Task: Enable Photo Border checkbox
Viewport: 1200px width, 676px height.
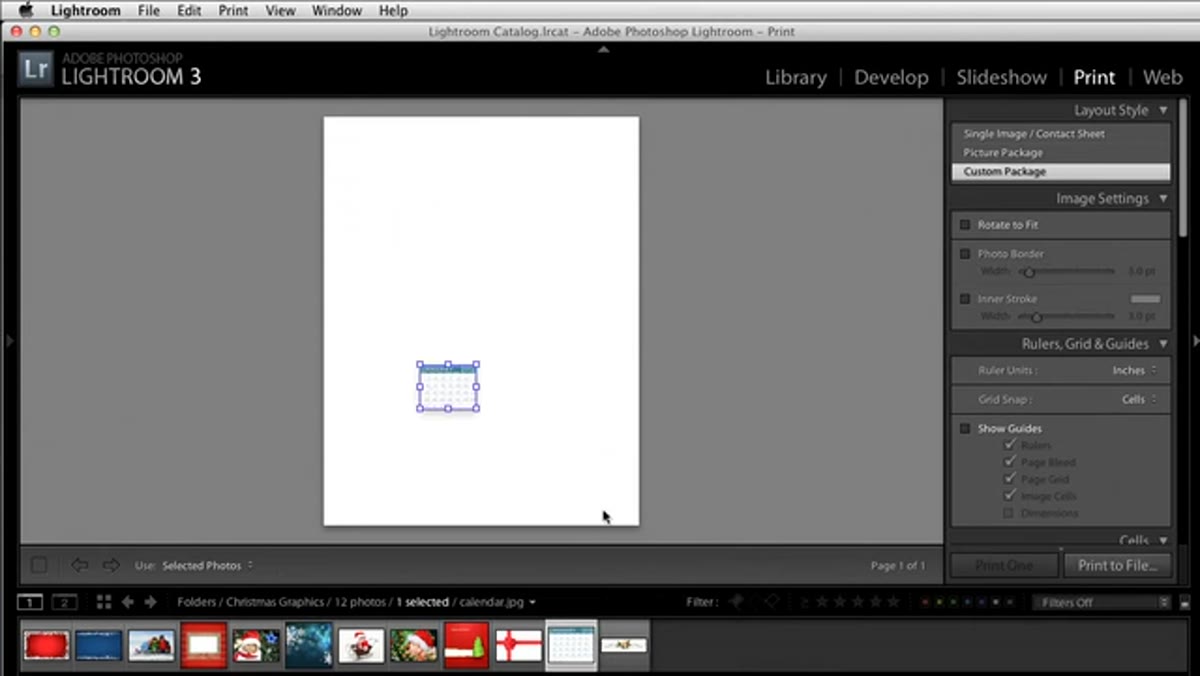Action: coord(965,254)
